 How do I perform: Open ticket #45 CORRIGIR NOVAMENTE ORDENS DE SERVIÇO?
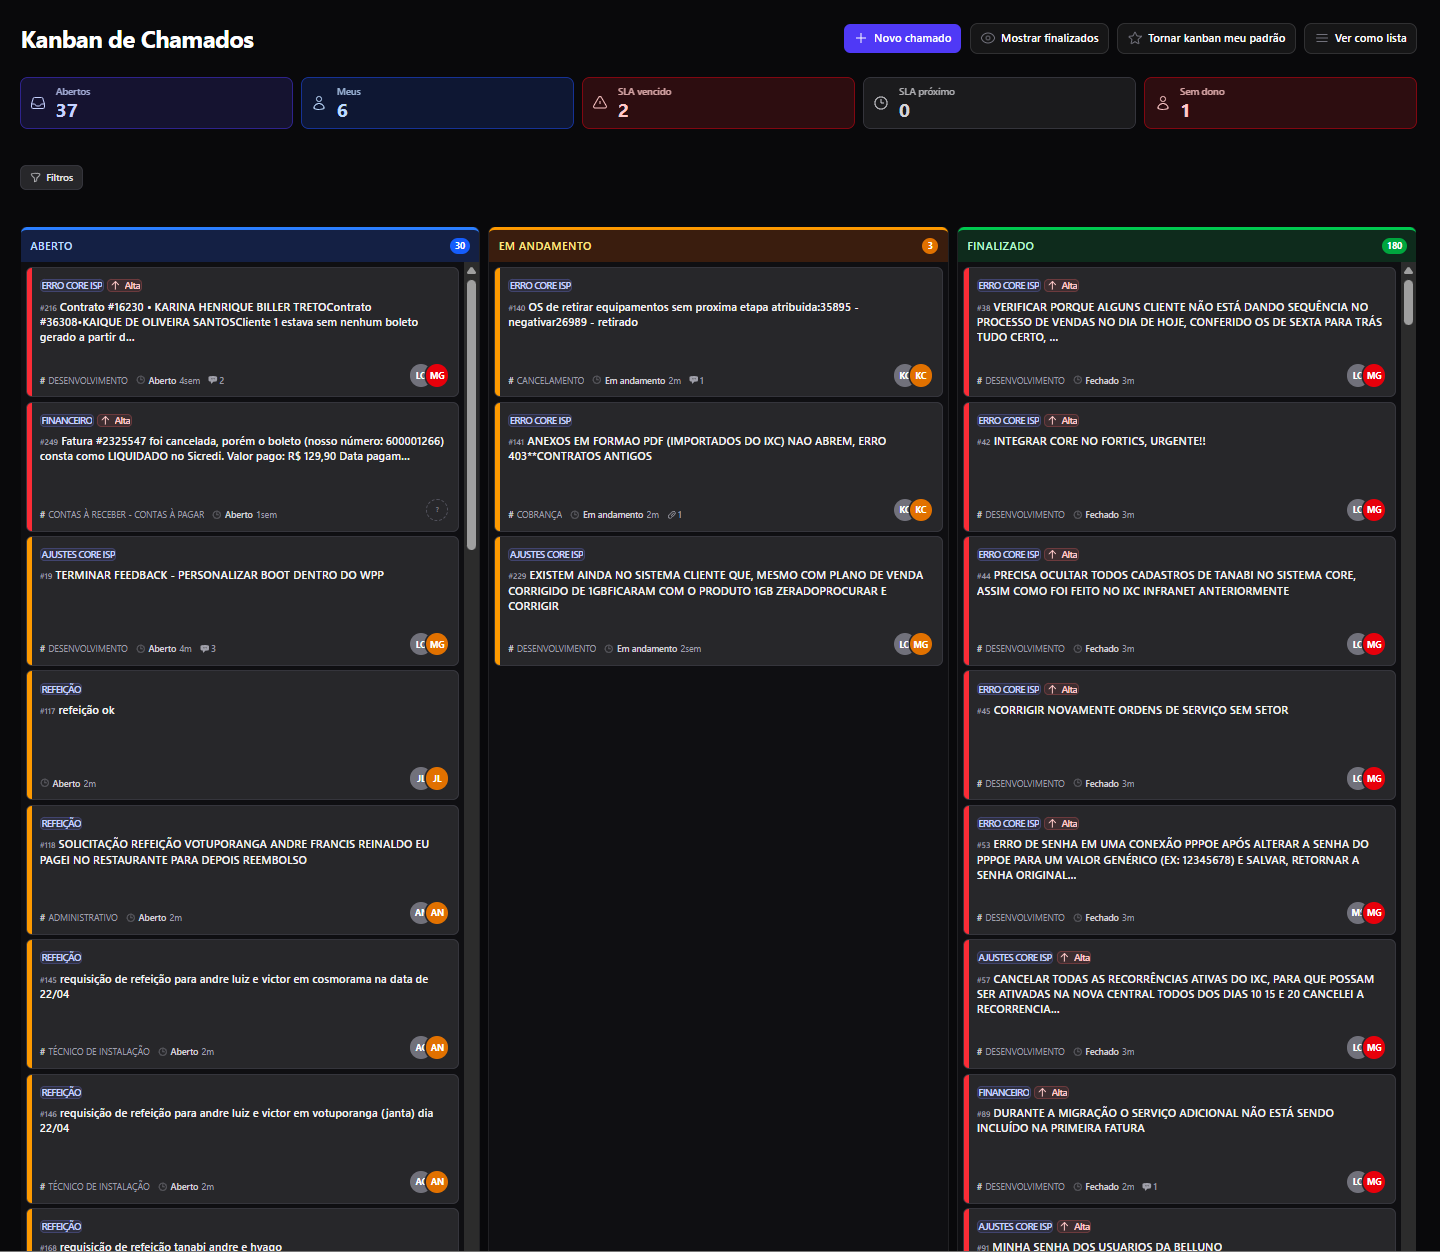pyautogui.click(x=1180, y=735)
